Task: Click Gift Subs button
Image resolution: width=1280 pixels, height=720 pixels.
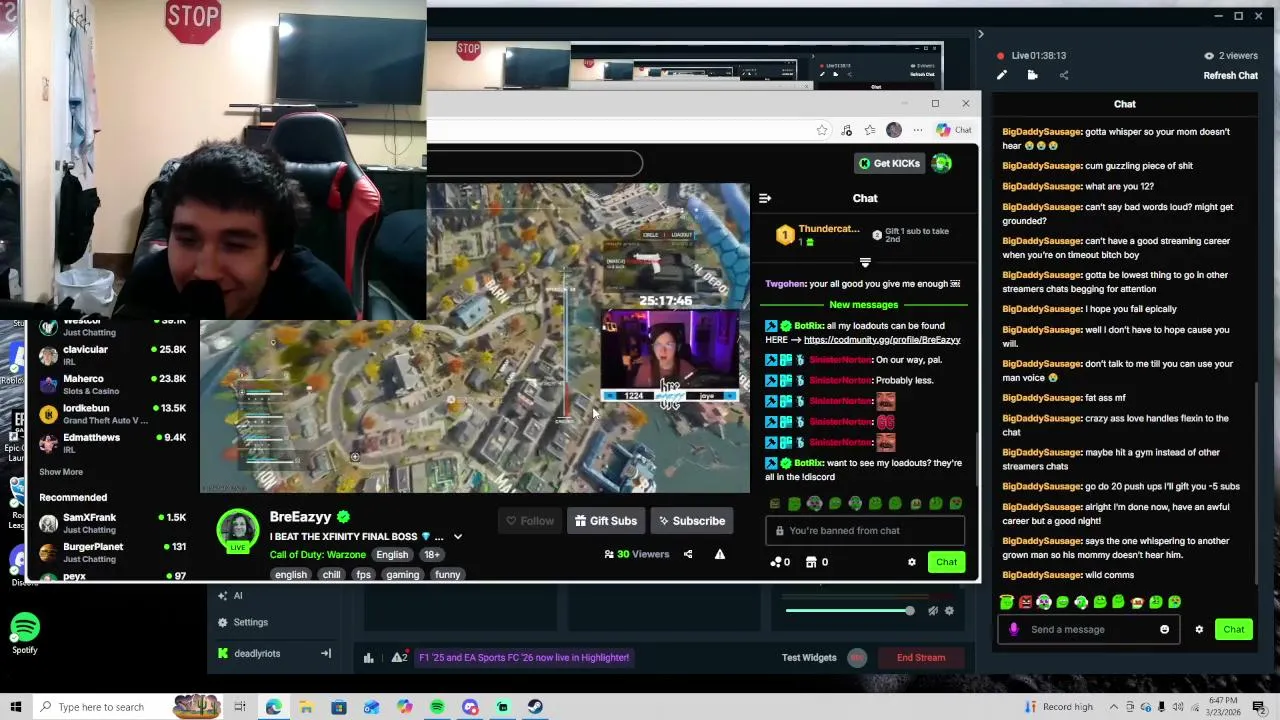Action: 605,521
